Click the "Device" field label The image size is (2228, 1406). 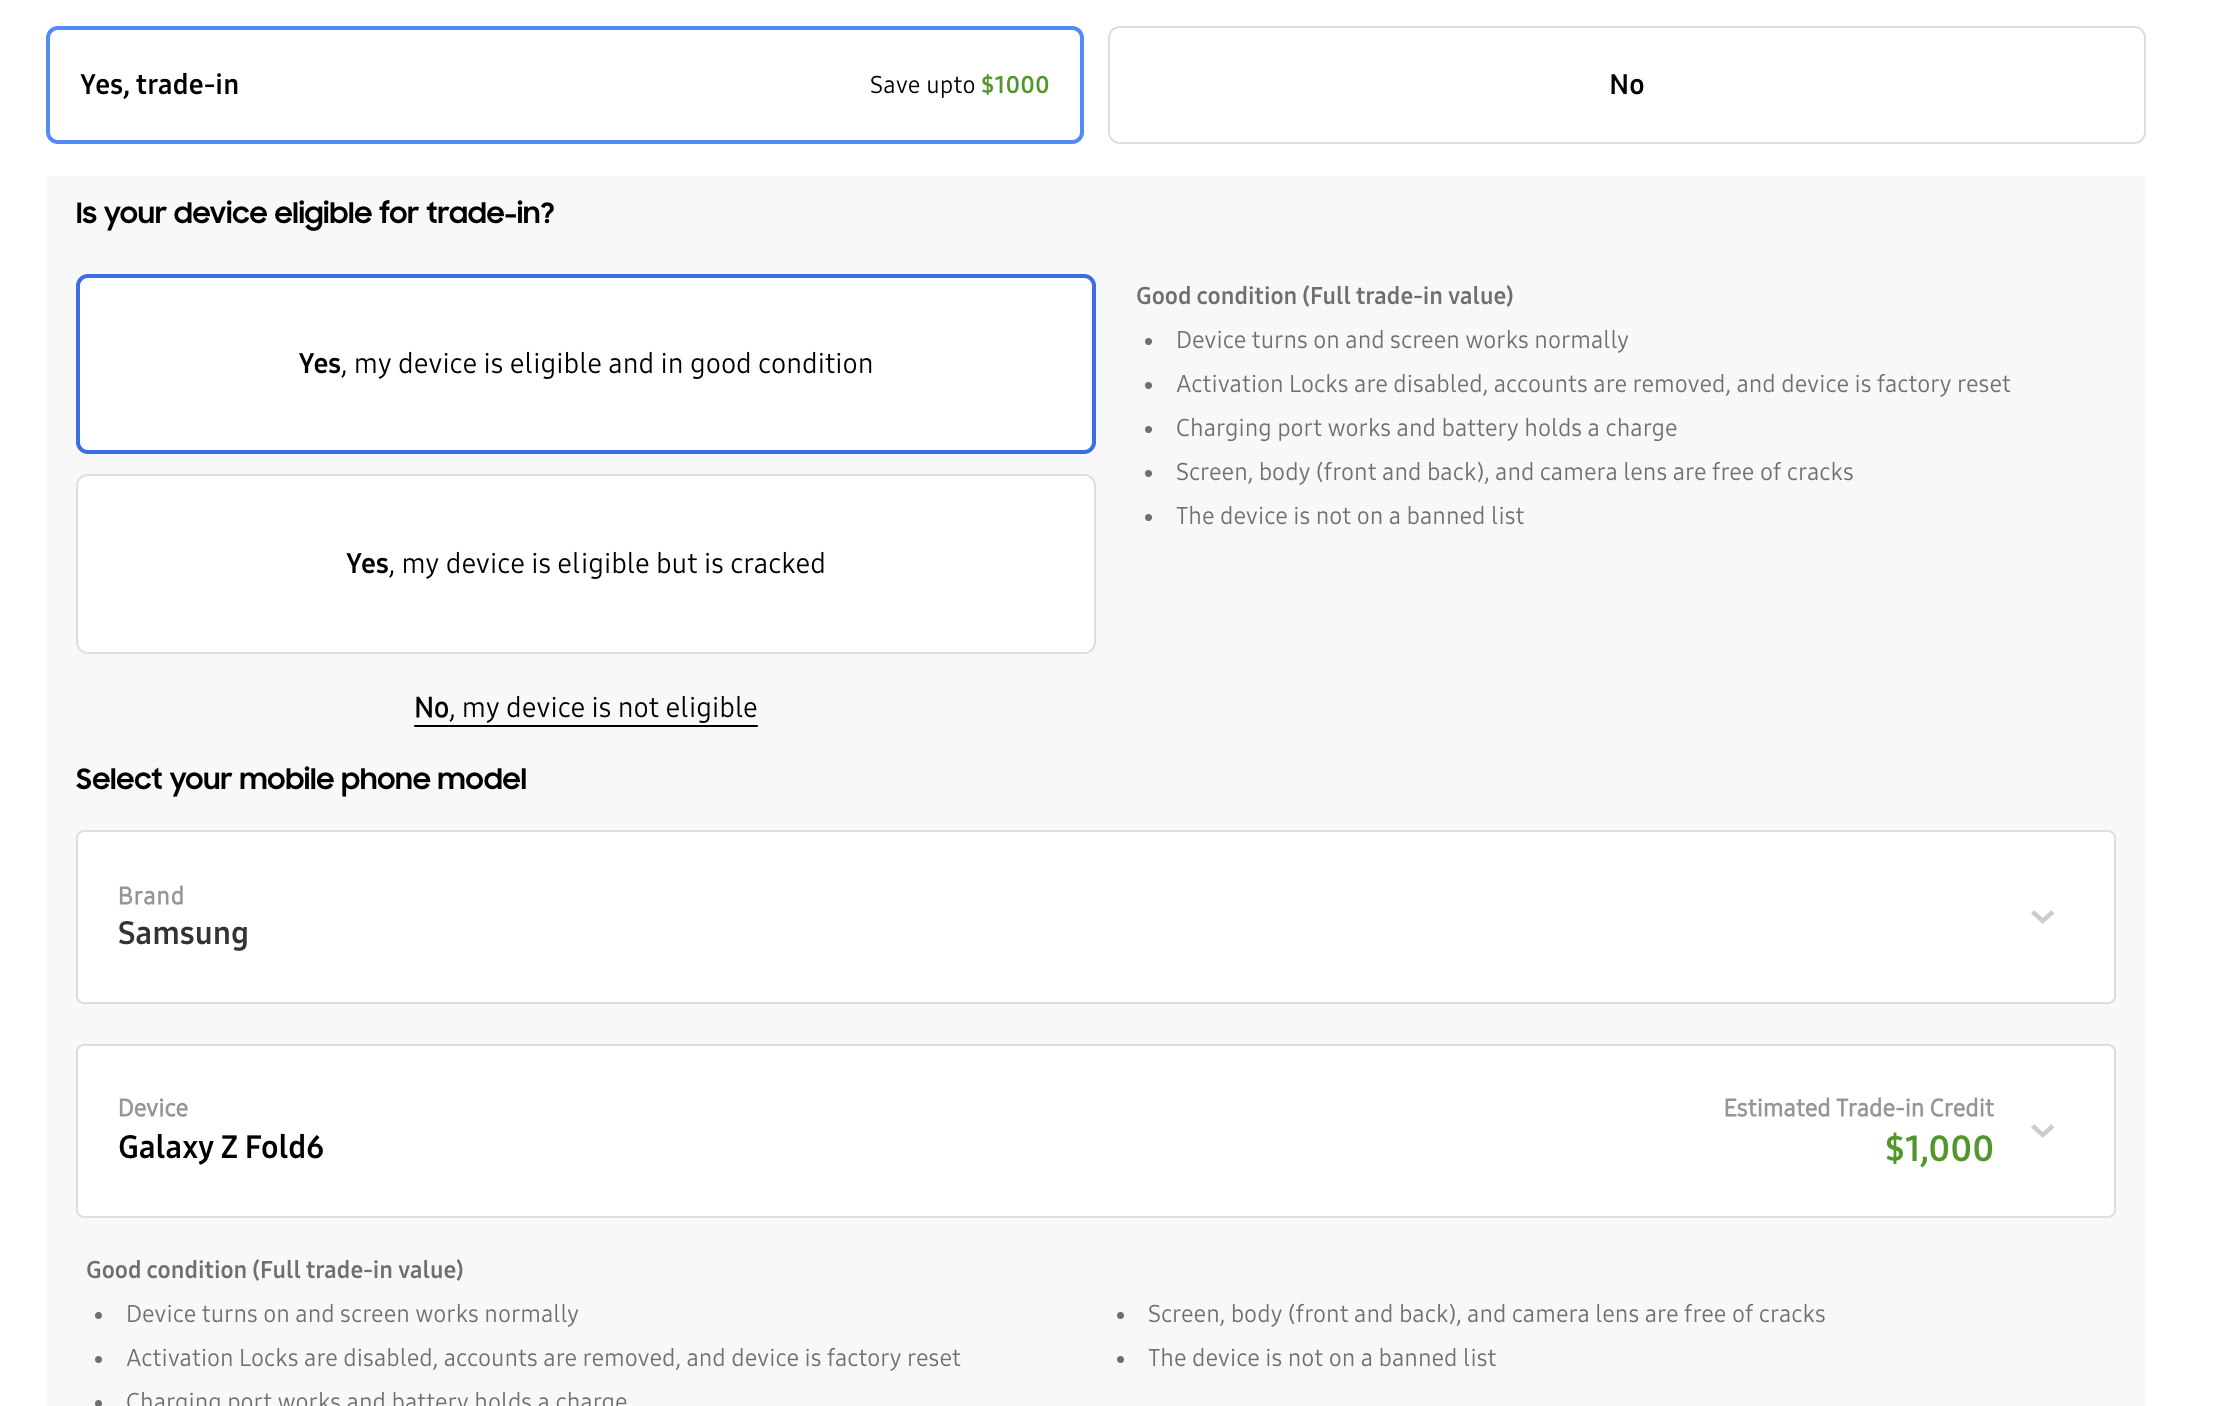[x=153, y=1108]
